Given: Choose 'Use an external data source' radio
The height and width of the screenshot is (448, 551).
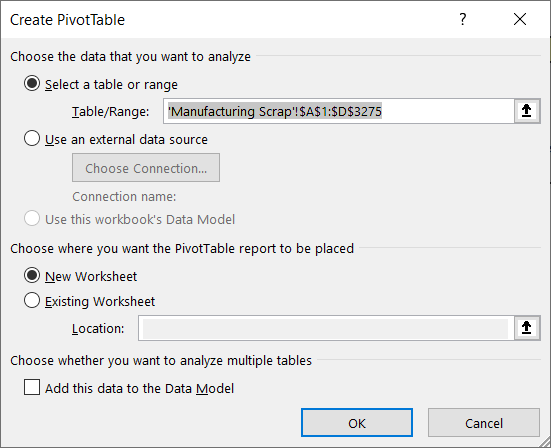Looking at the screenshot, I should tap(32, 139).
